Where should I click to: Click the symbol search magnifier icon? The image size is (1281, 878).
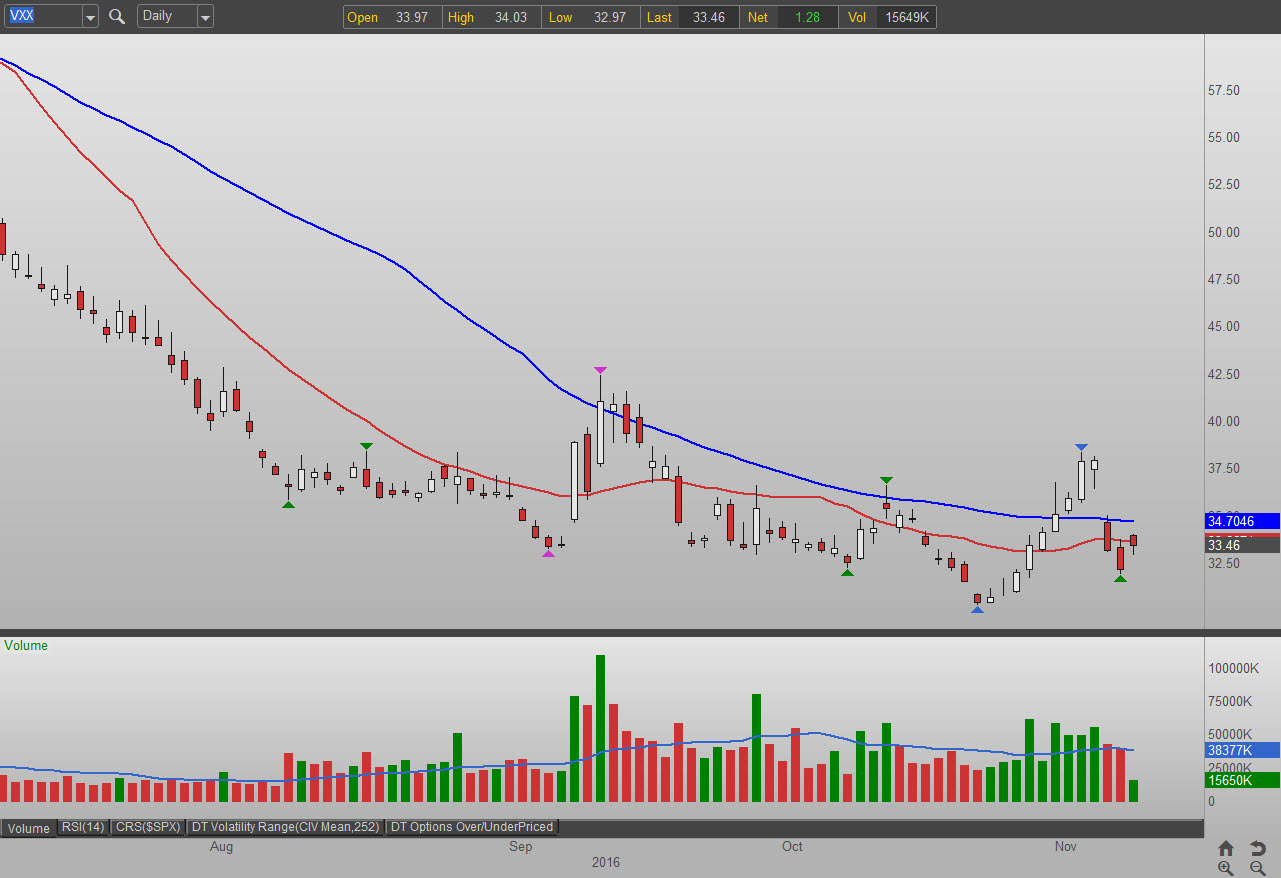pyautogui.click(x=117, y=16)
